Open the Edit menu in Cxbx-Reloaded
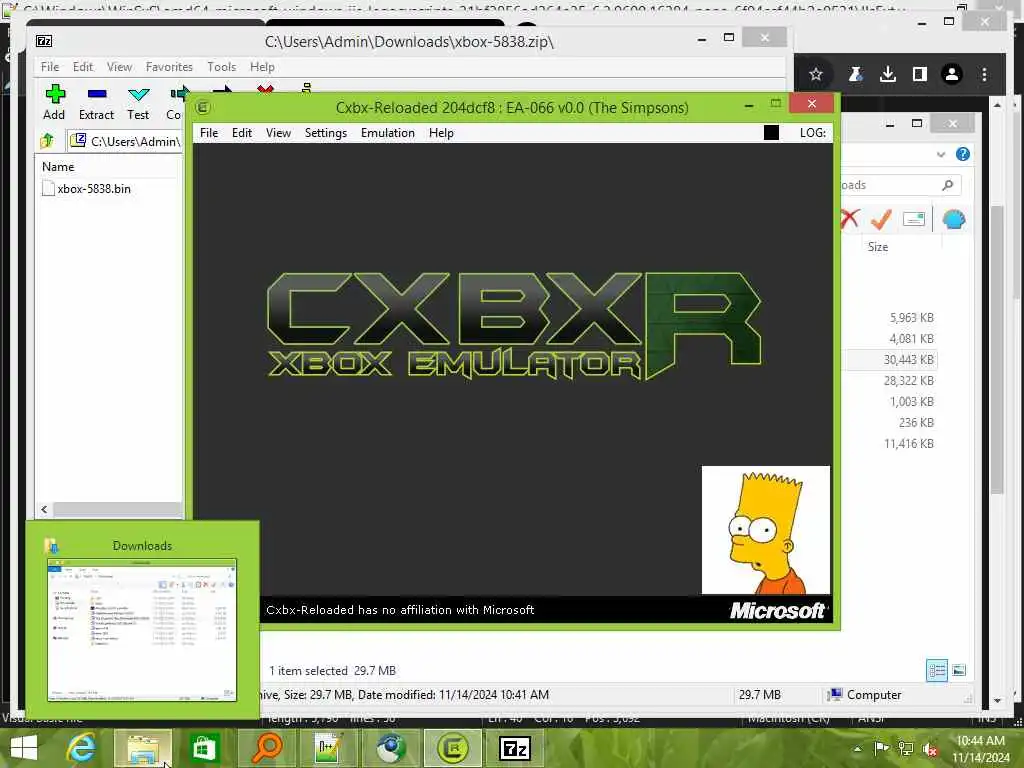This screenshot has width=1024, height=768. tap(242, 133)
